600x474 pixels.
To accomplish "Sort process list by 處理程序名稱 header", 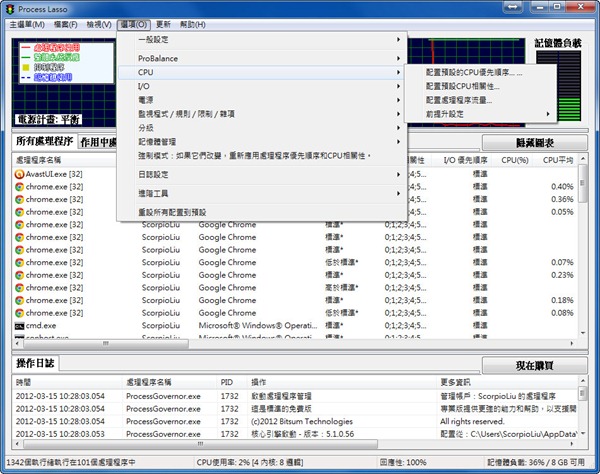I will coord(64,160).
